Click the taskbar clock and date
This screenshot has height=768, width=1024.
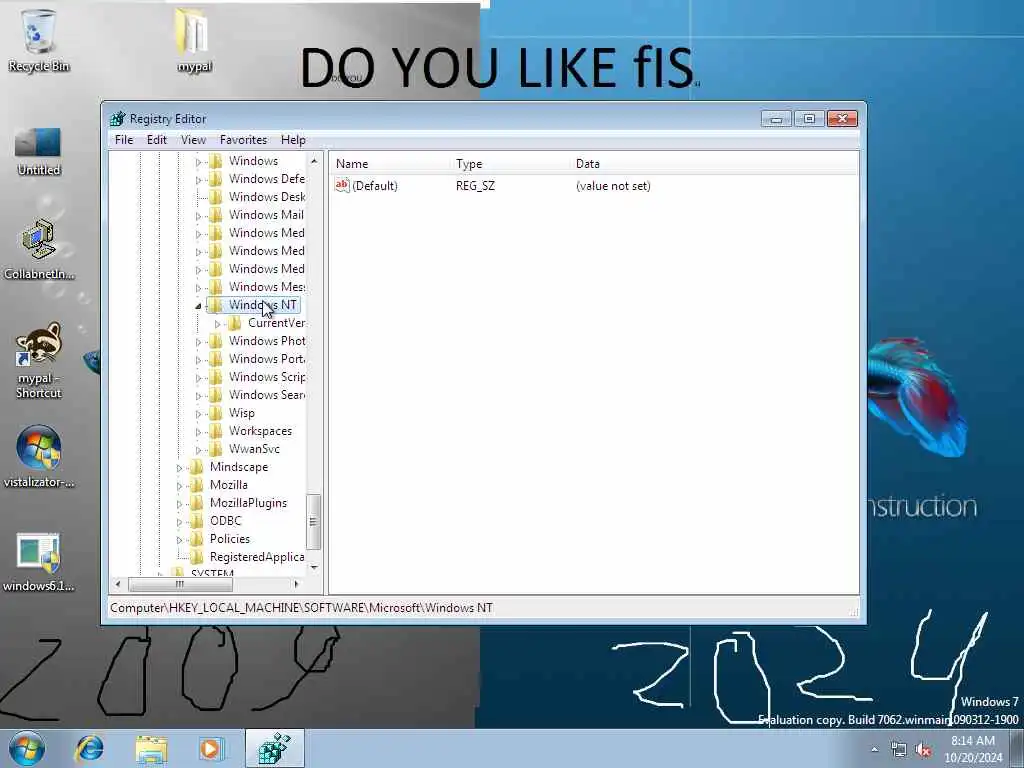tap(972, 749)
